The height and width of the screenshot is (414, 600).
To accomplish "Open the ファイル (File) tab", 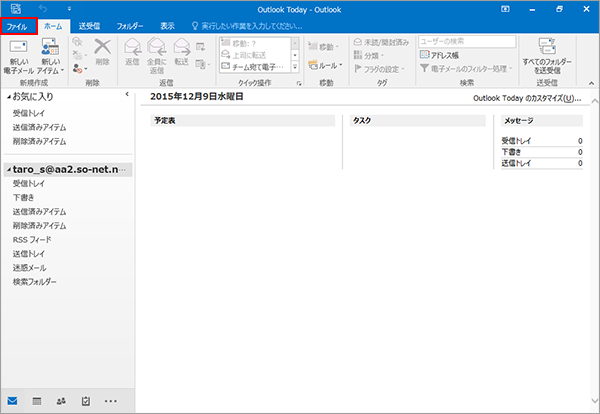I will tap(20, 26).
